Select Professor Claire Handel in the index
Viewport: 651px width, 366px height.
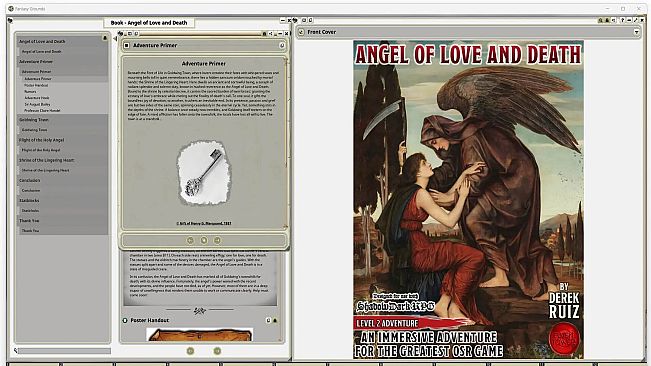tap(42, 111)
